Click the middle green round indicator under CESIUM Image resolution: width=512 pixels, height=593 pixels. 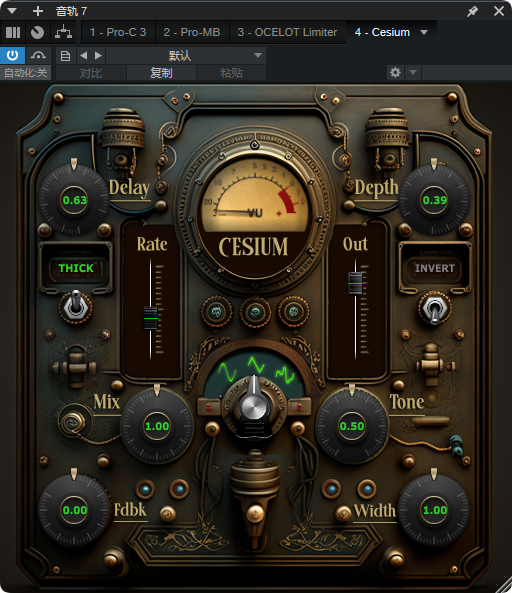(255, 313)
